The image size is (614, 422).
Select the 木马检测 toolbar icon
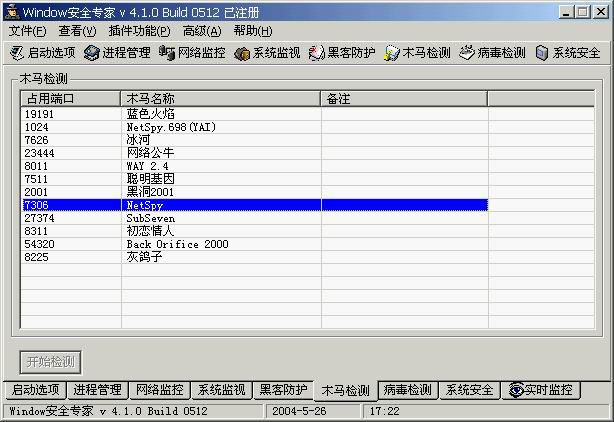(x=392, y=53)
